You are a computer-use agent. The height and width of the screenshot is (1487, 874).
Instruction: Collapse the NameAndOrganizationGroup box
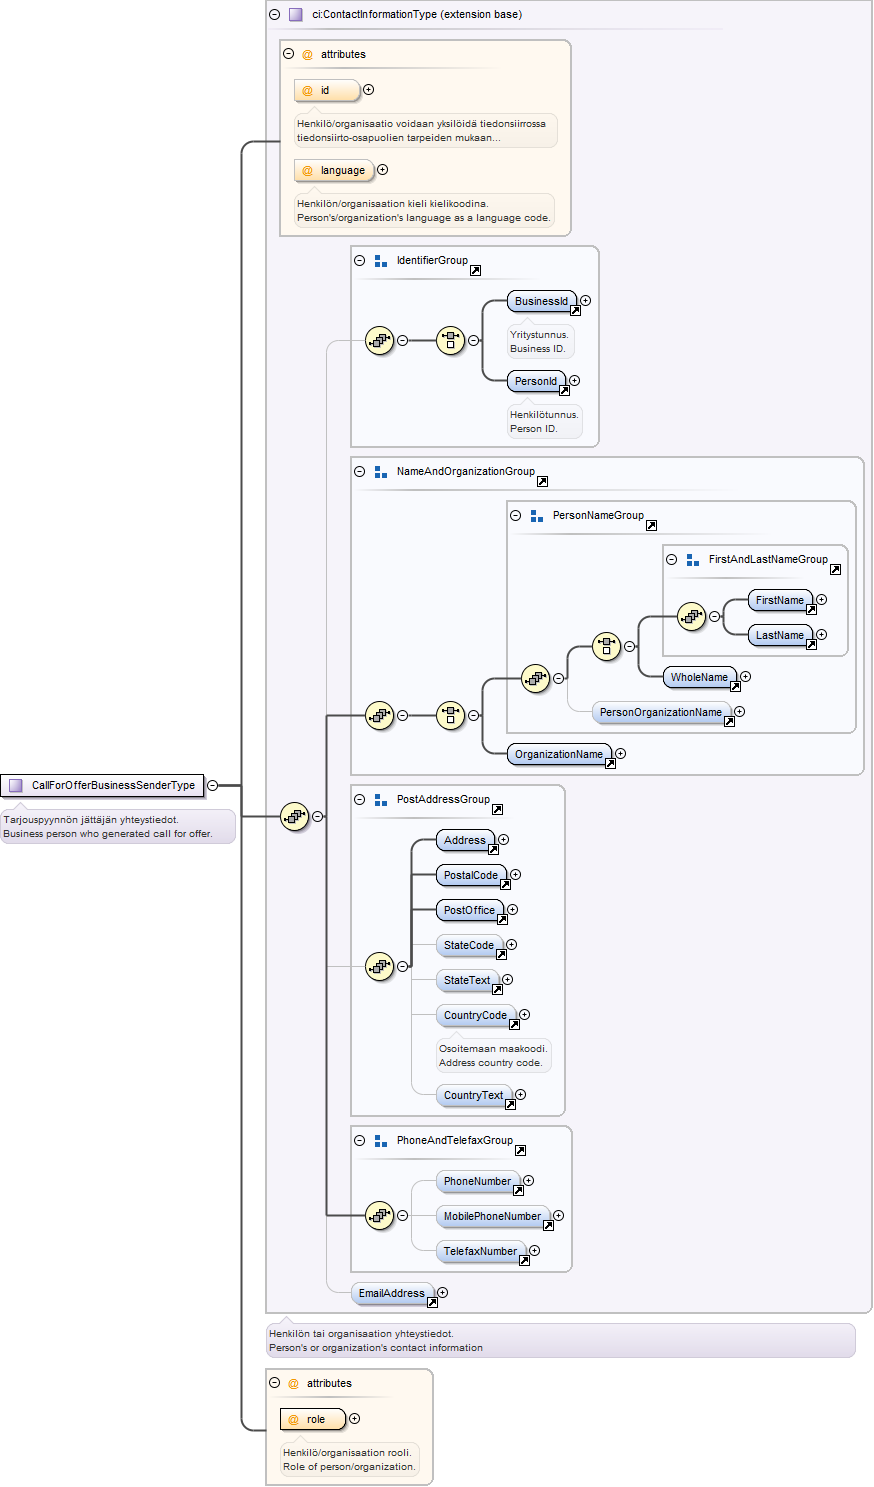tap(360, 472)
